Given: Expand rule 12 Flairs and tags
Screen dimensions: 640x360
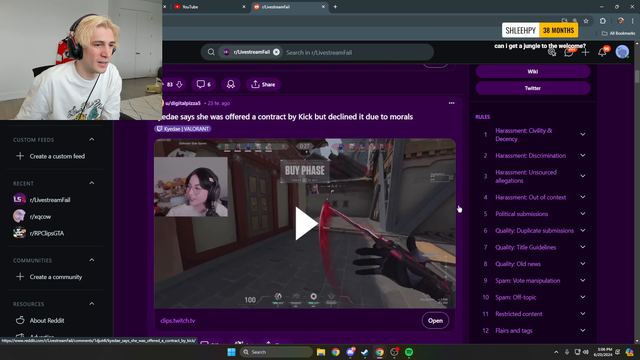Looking at the screenshot, I should point(582,331).
